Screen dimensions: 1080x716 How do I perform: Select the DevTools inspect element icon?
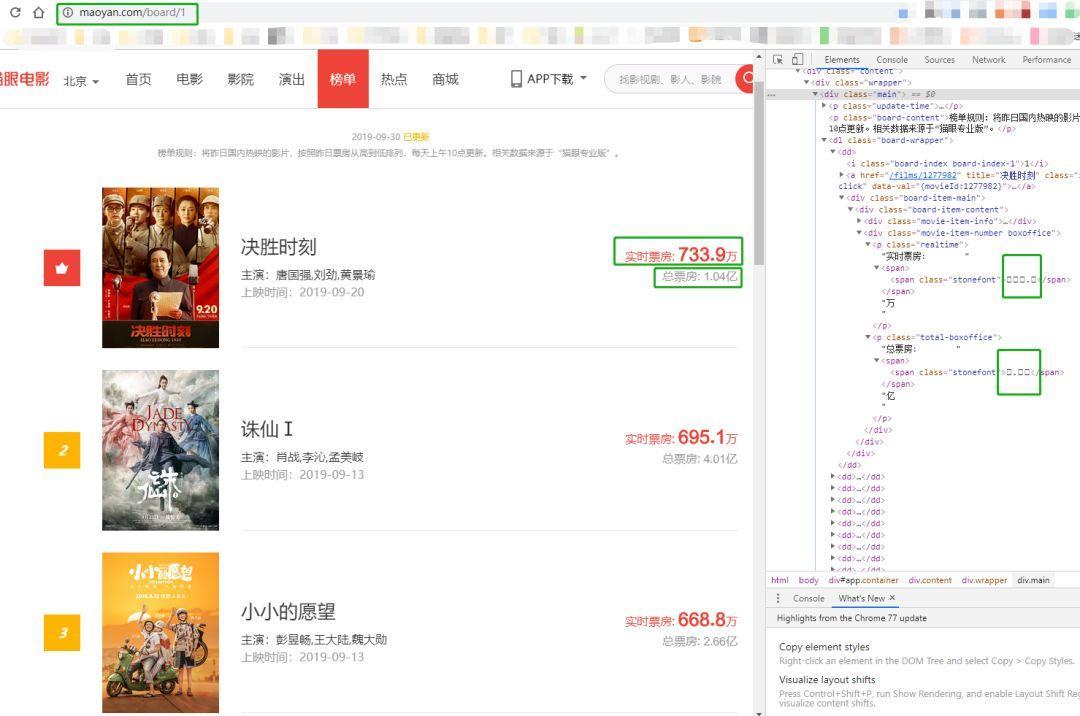click(x=778, y=59)
